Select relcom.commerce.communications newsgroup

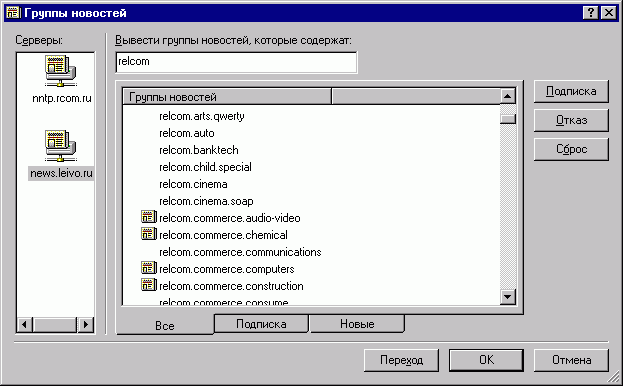pyautogui.click(x=240, y=252)
